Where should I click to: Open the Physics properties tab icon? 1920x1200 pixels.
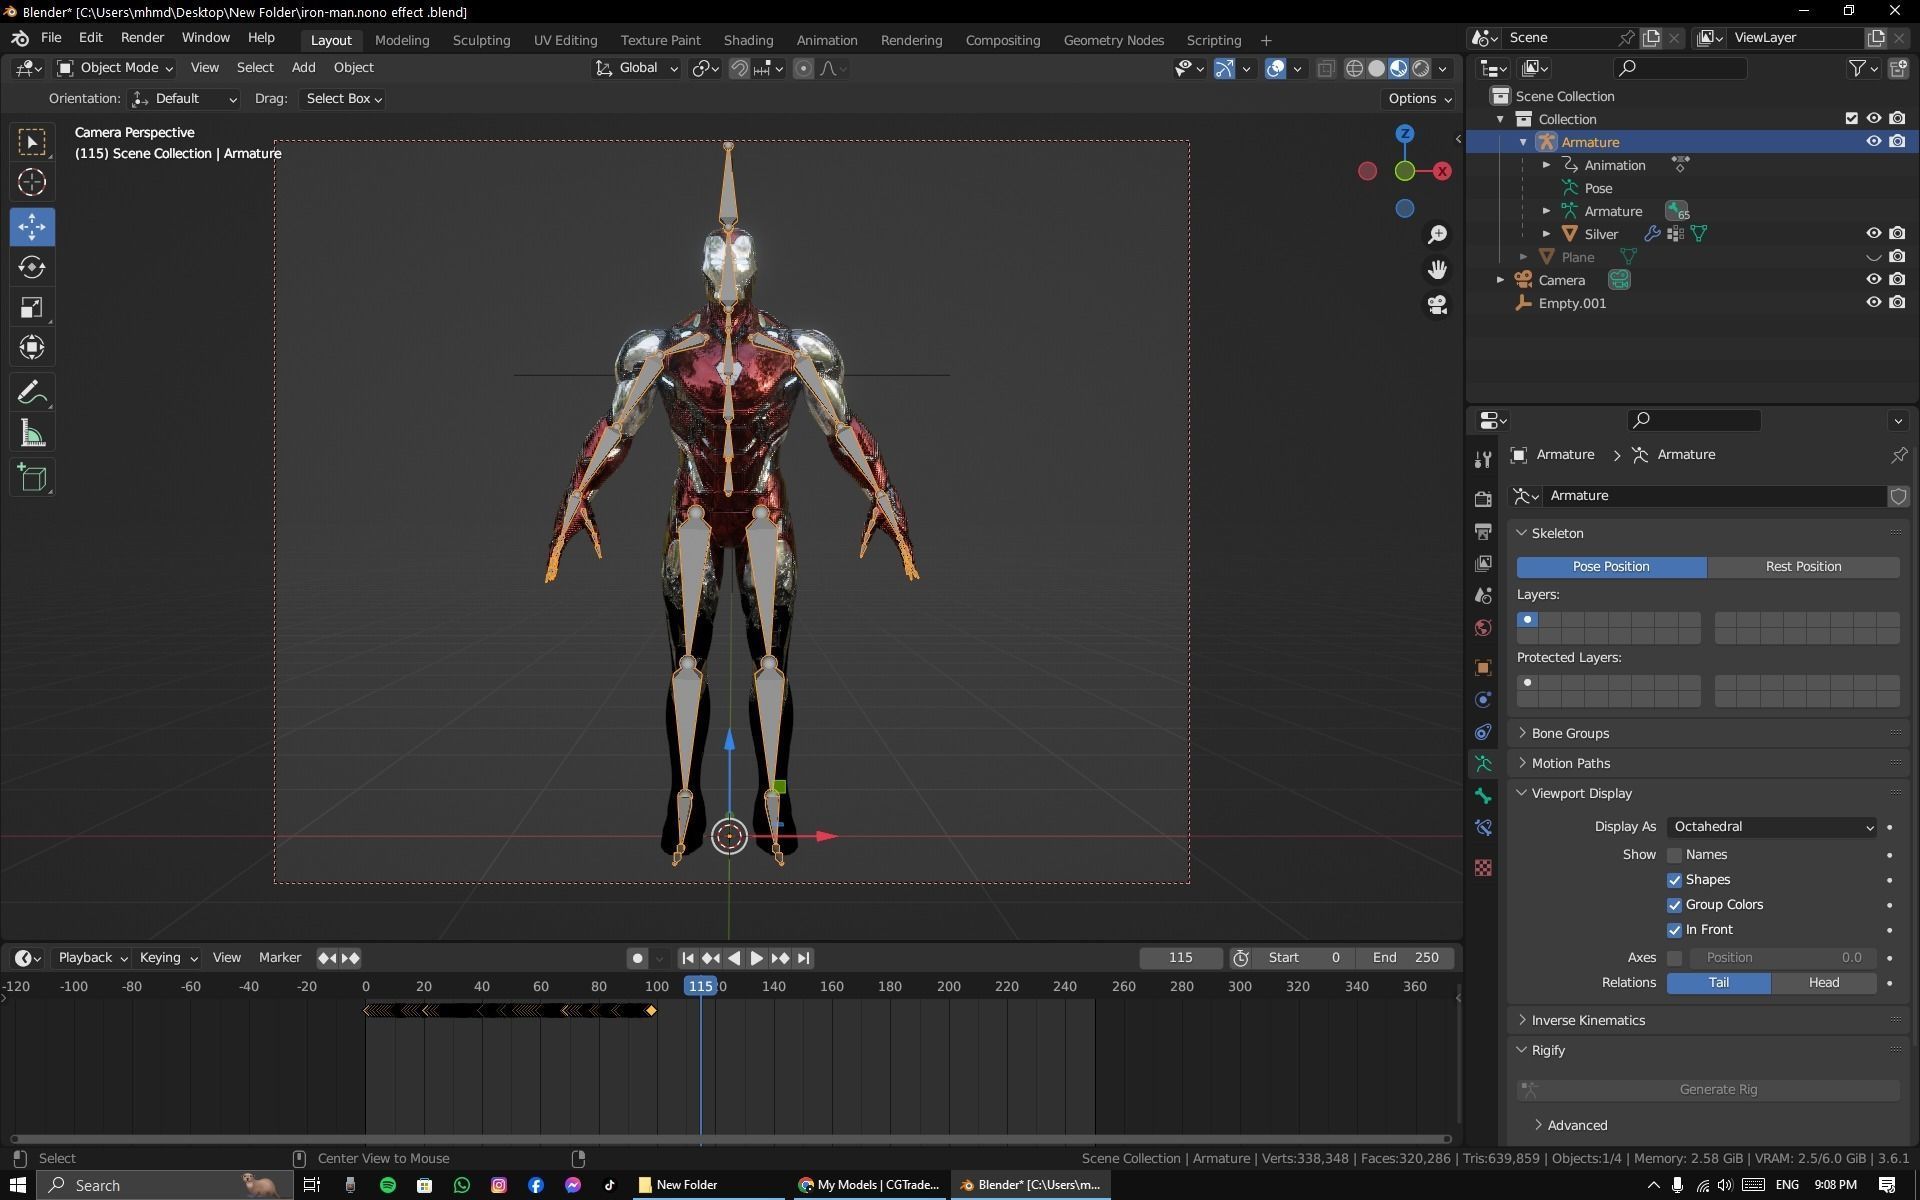click(1483, 700)
